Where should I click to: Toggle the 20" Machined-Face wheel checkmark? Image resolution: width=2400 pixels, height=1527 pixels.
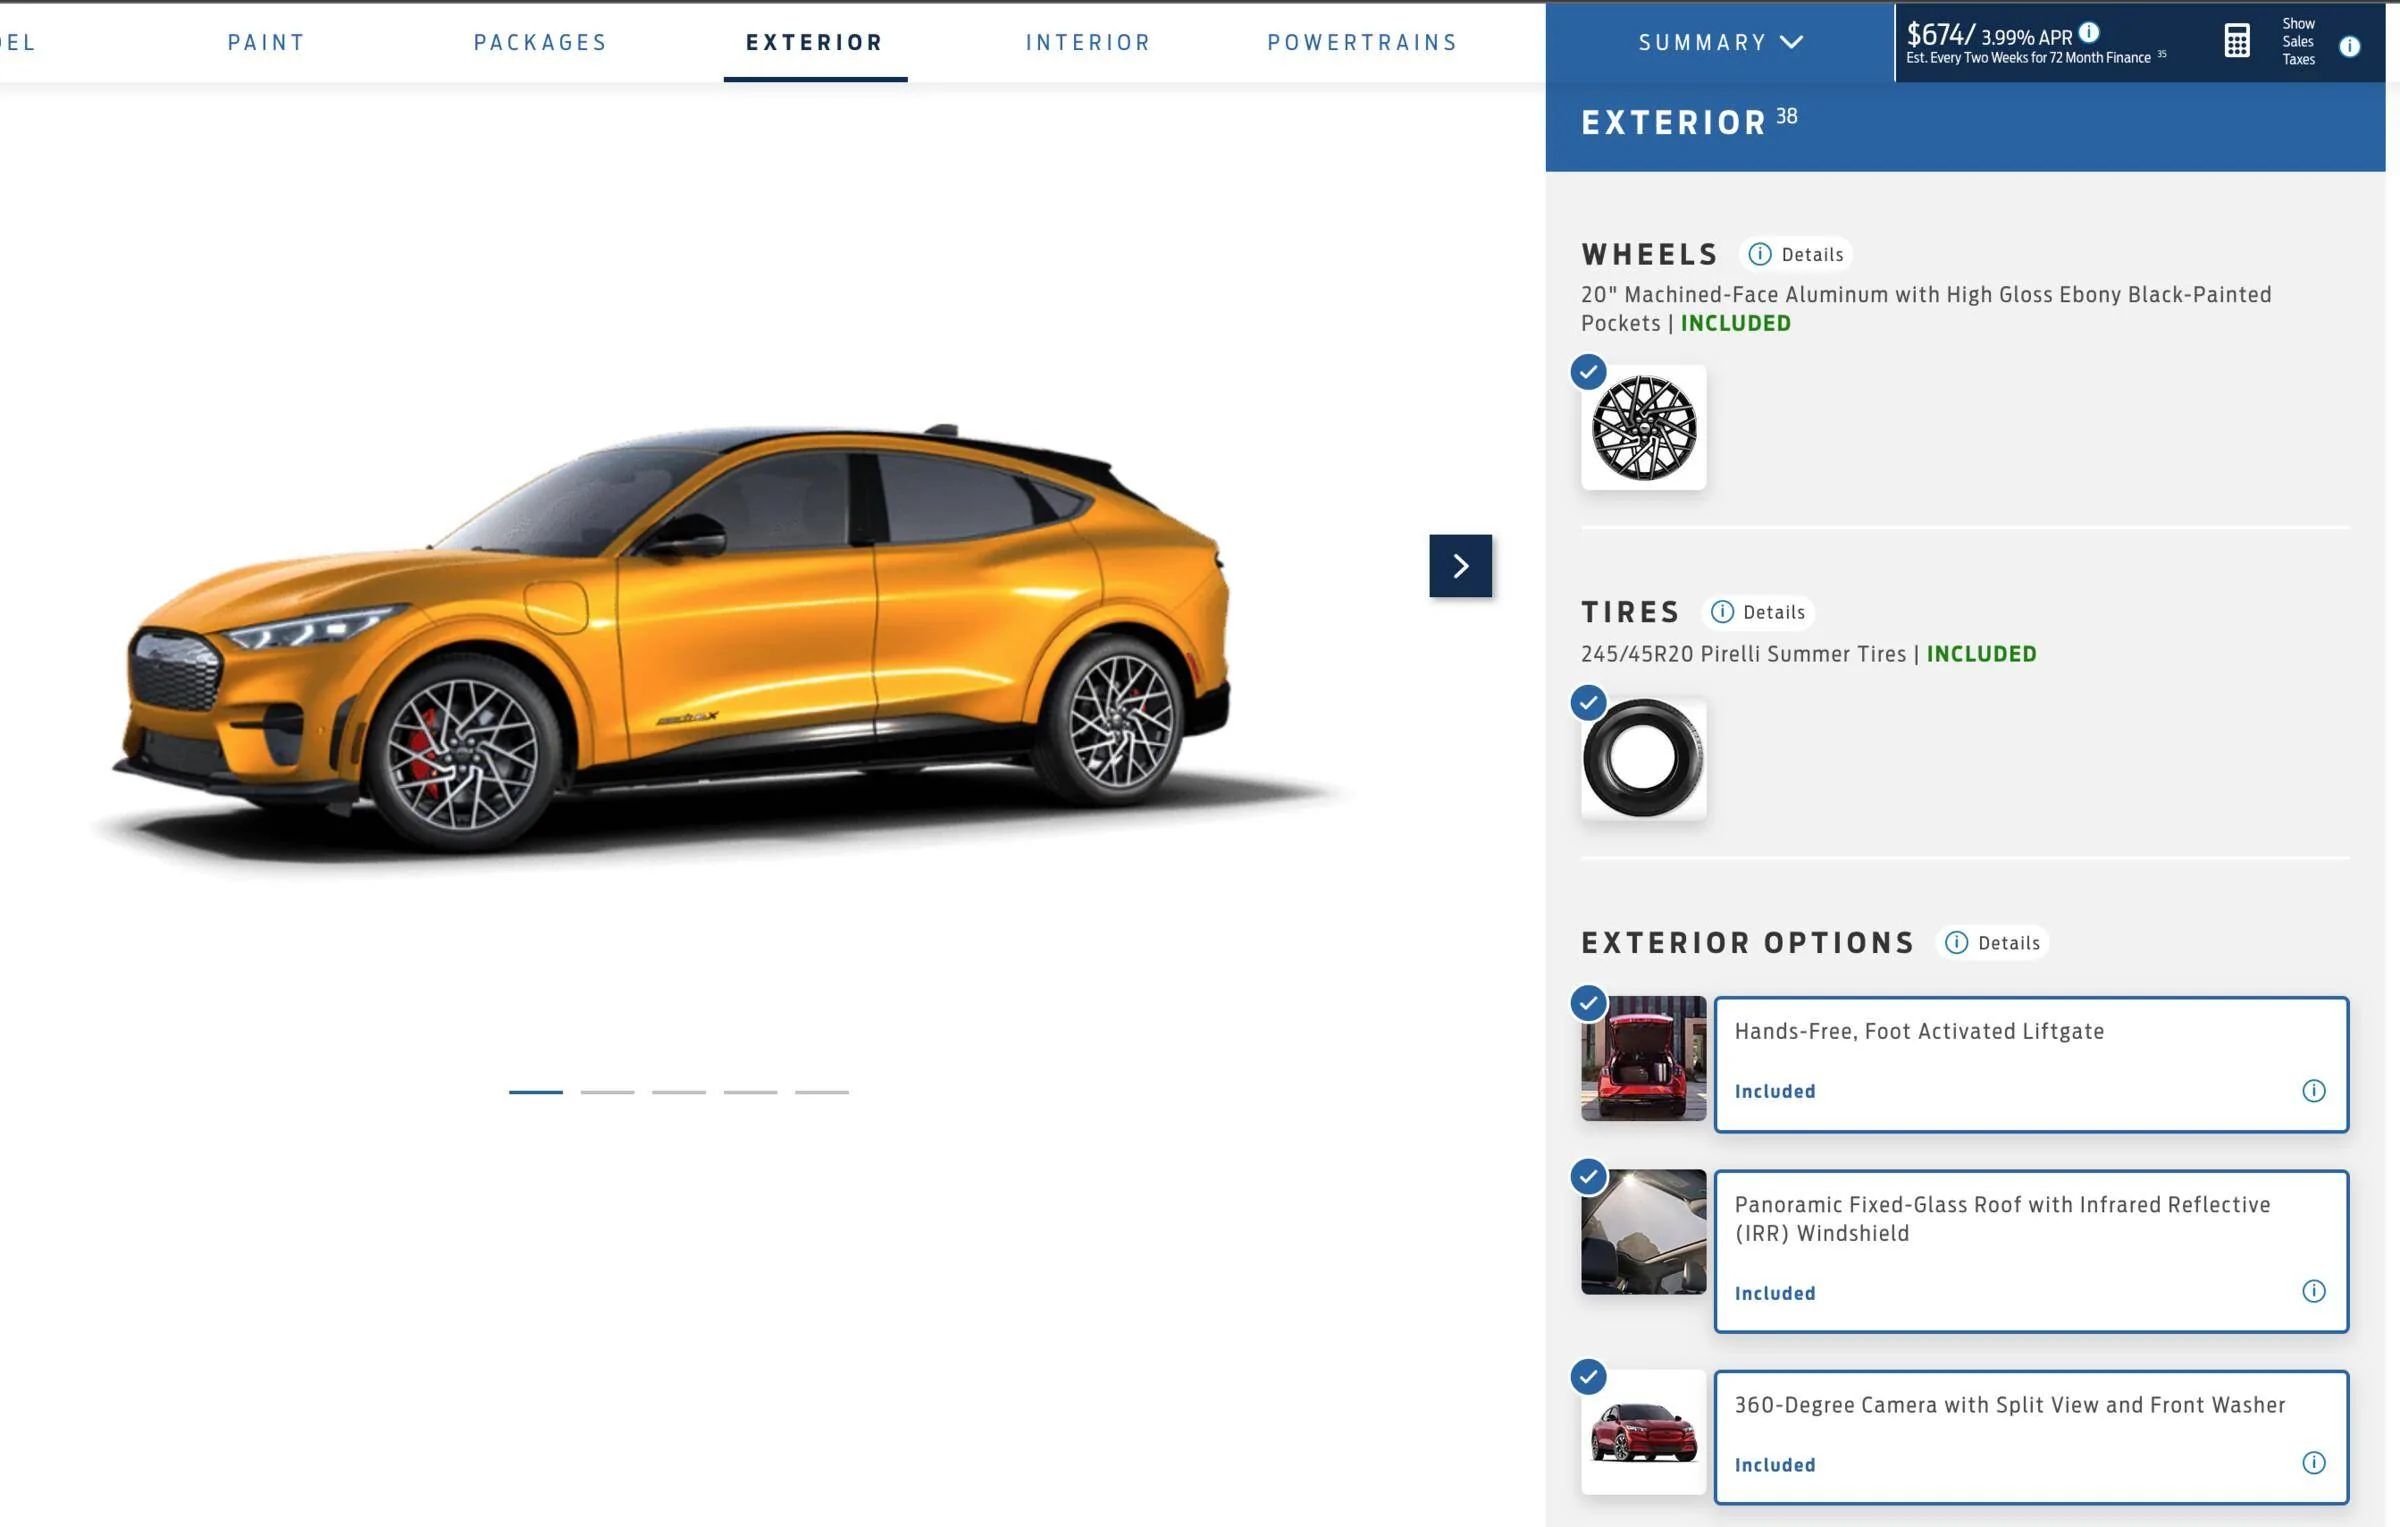point(1588,372)
